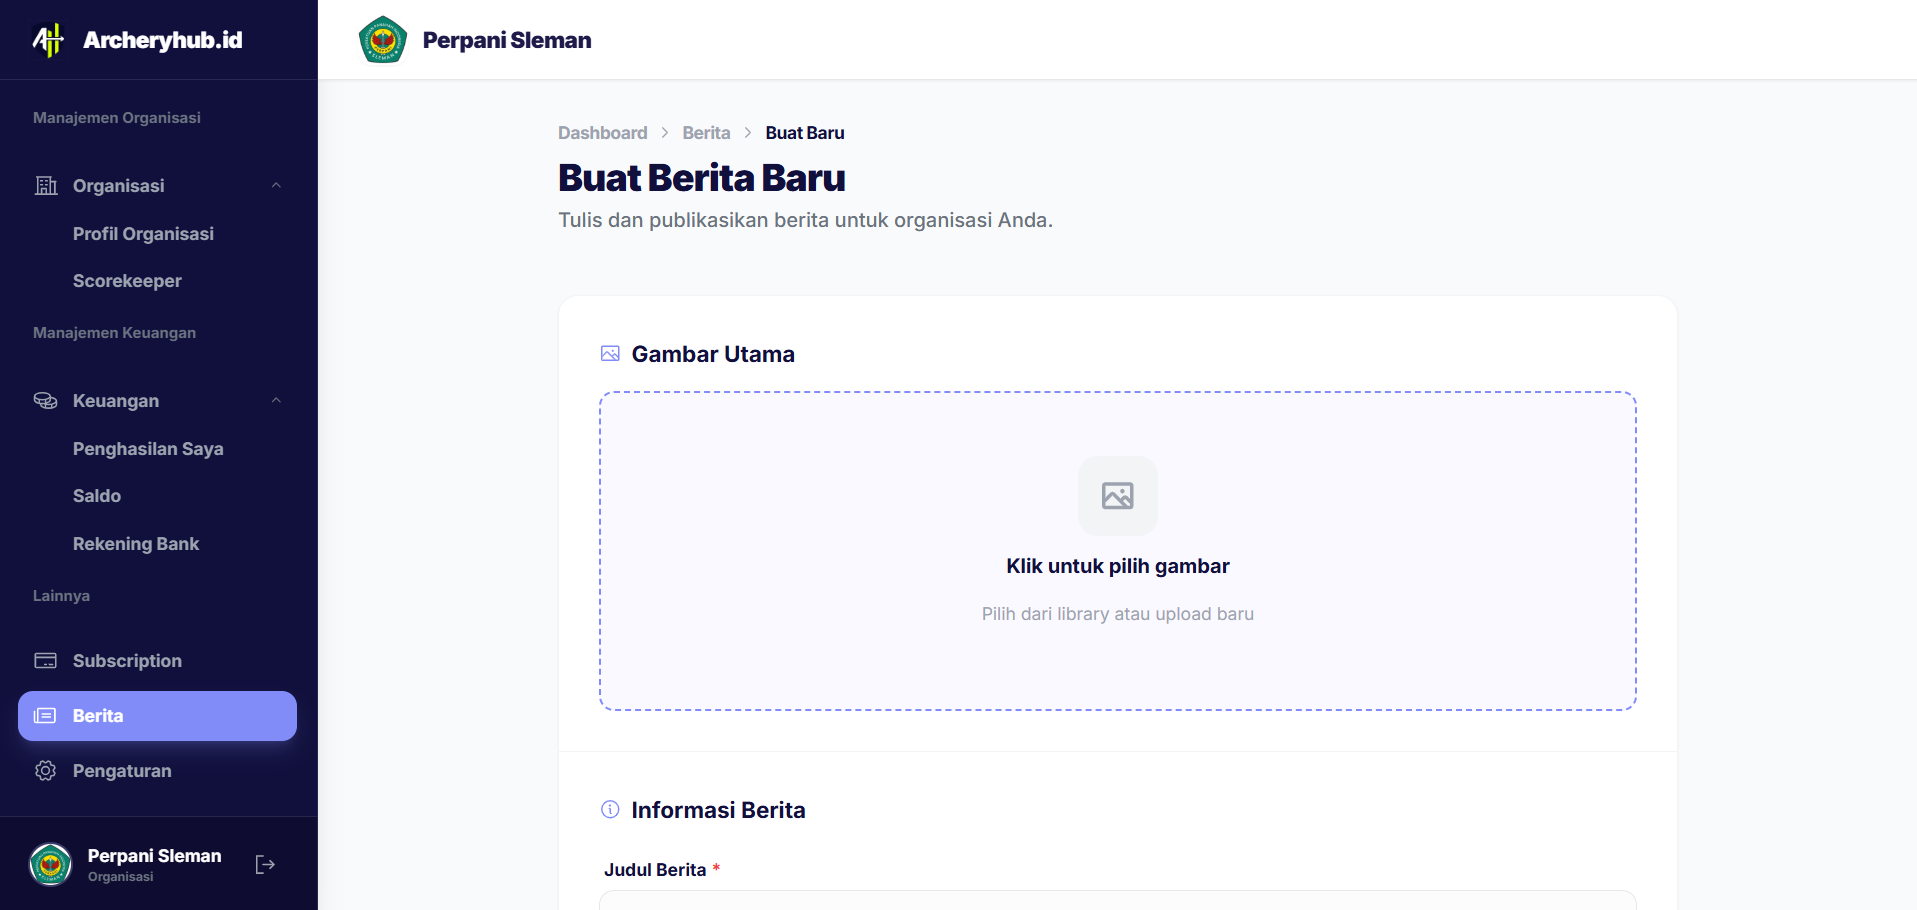Select the Berita news icon
Image resolution: width=1917 pixels, height=910 pixels.
pos(46,715)
